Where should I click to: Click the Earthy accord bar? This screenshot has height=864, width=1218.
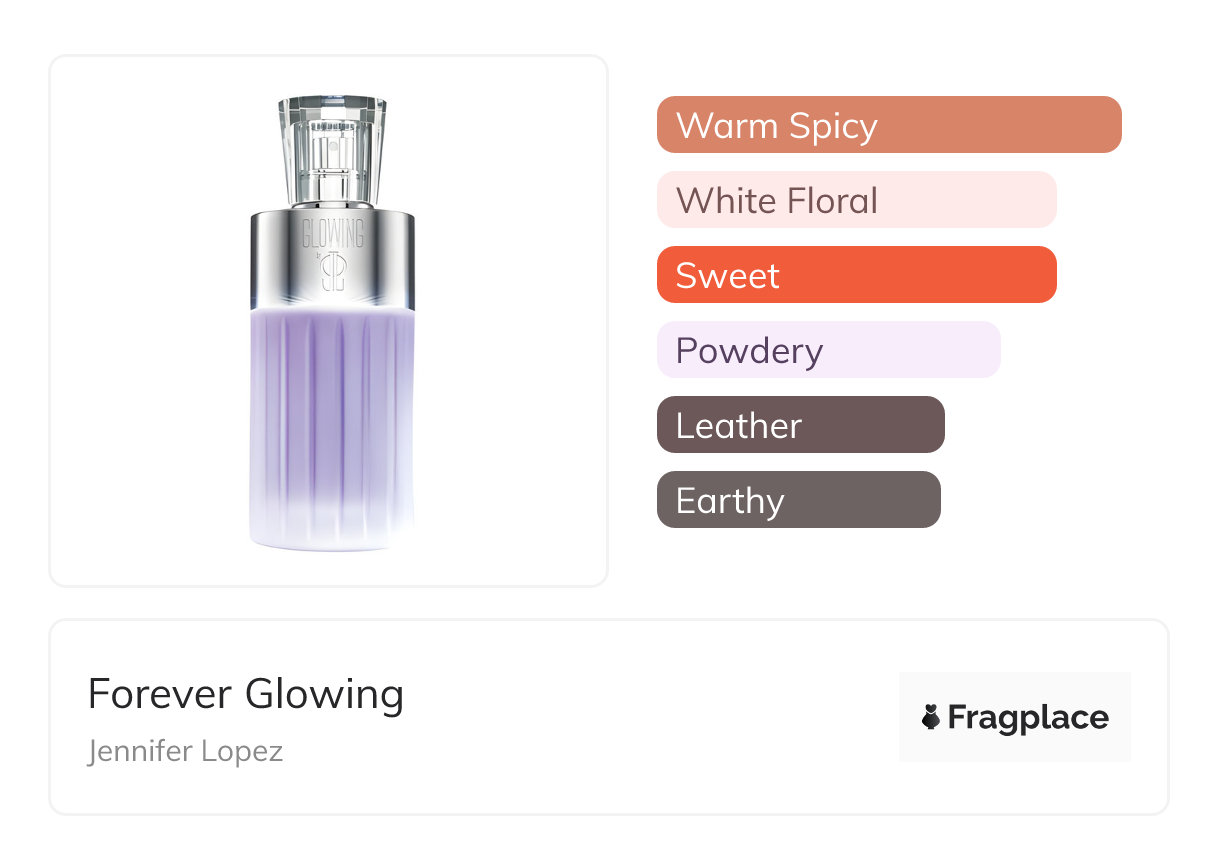click(x=798, y=500)
